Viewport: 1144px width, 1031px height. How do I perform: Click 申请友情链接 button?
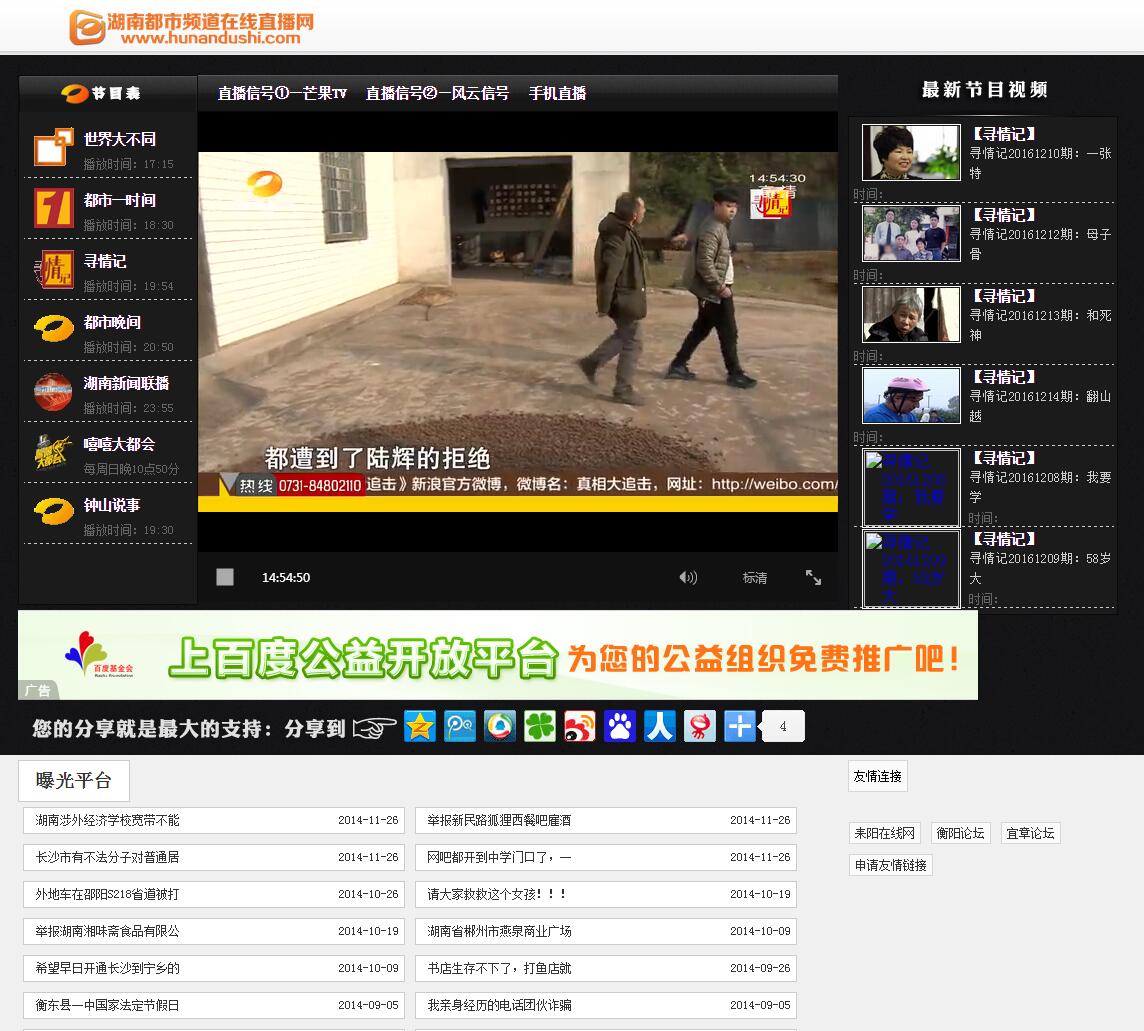(891, 865)
